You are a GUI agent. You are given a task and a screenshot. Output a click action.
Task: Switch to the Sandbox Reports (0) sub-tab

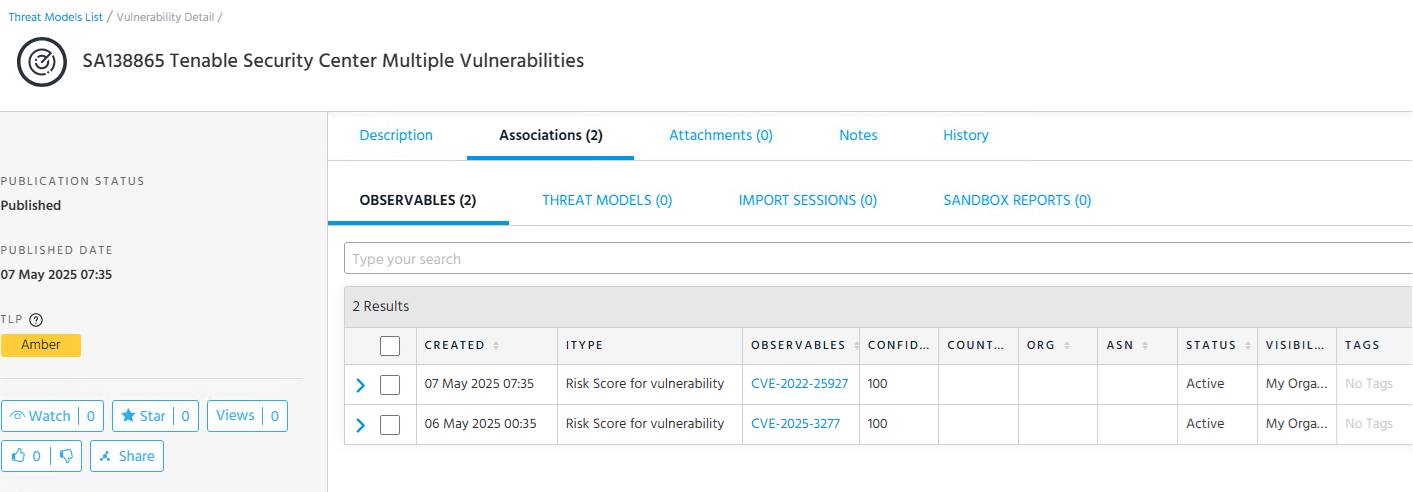pos(1017,200)
